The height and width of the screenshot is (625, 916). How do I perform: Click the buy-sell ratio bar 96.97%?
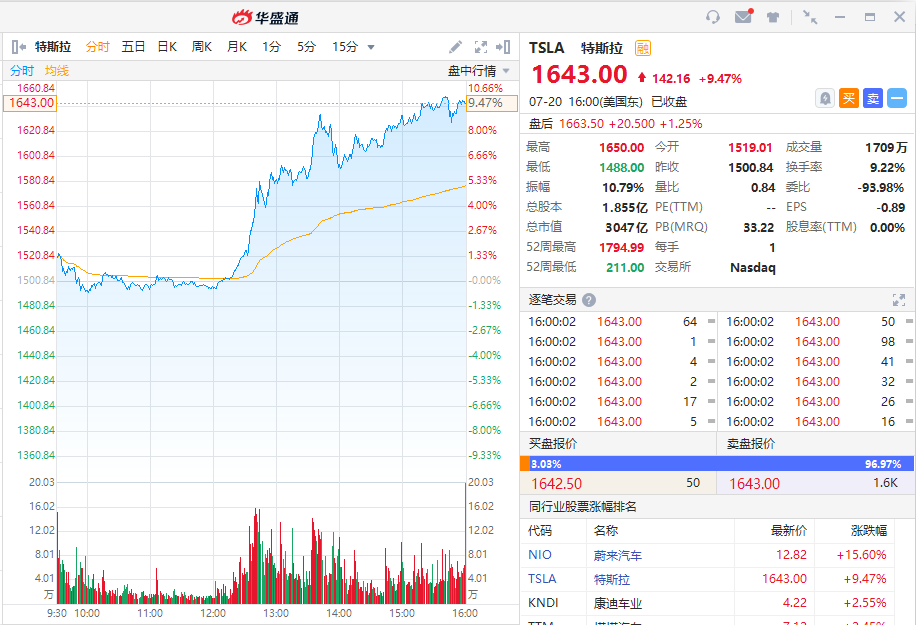(x=722, y=464)
